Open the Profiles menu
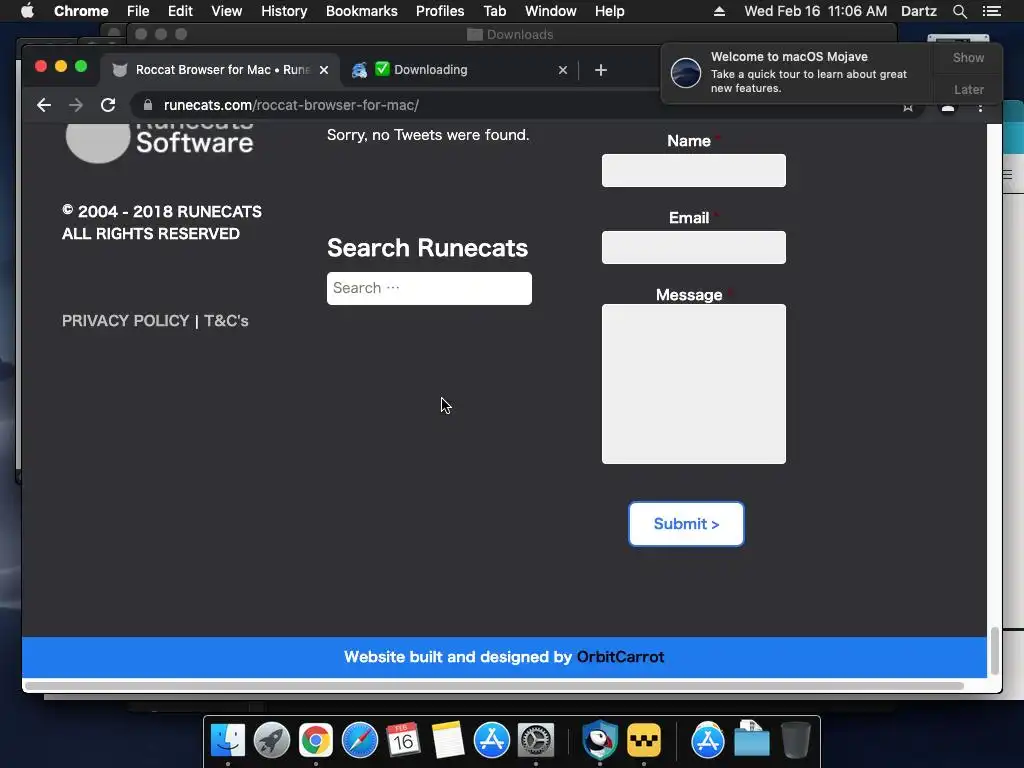 [440, 11]
